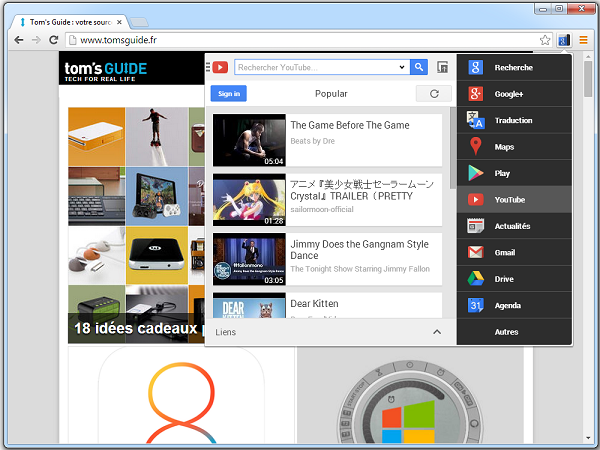This screenshot has width=600, height=450.
Task: Open The Game Before The Game video
Action: 350,125
